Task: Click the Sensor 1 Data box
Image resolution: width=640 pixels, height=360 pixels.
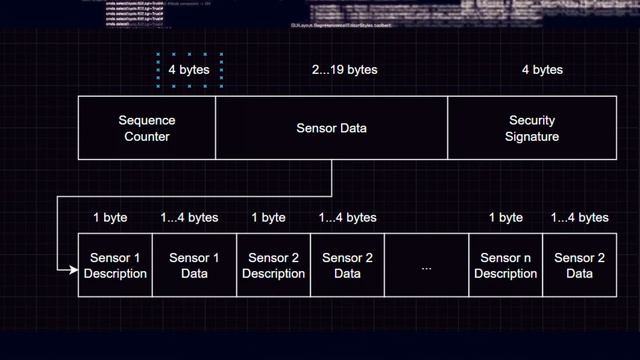Action: 194,265
